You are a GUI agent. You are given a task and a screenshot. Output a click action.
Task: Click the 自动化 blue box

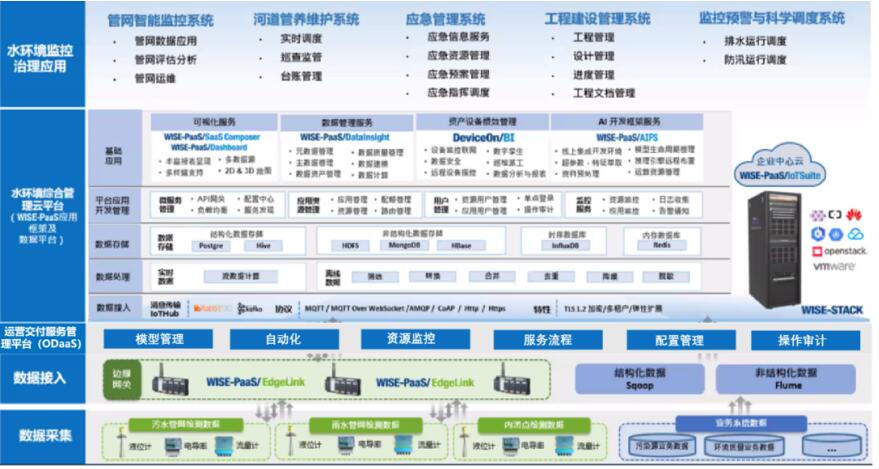tap(284, 339)
